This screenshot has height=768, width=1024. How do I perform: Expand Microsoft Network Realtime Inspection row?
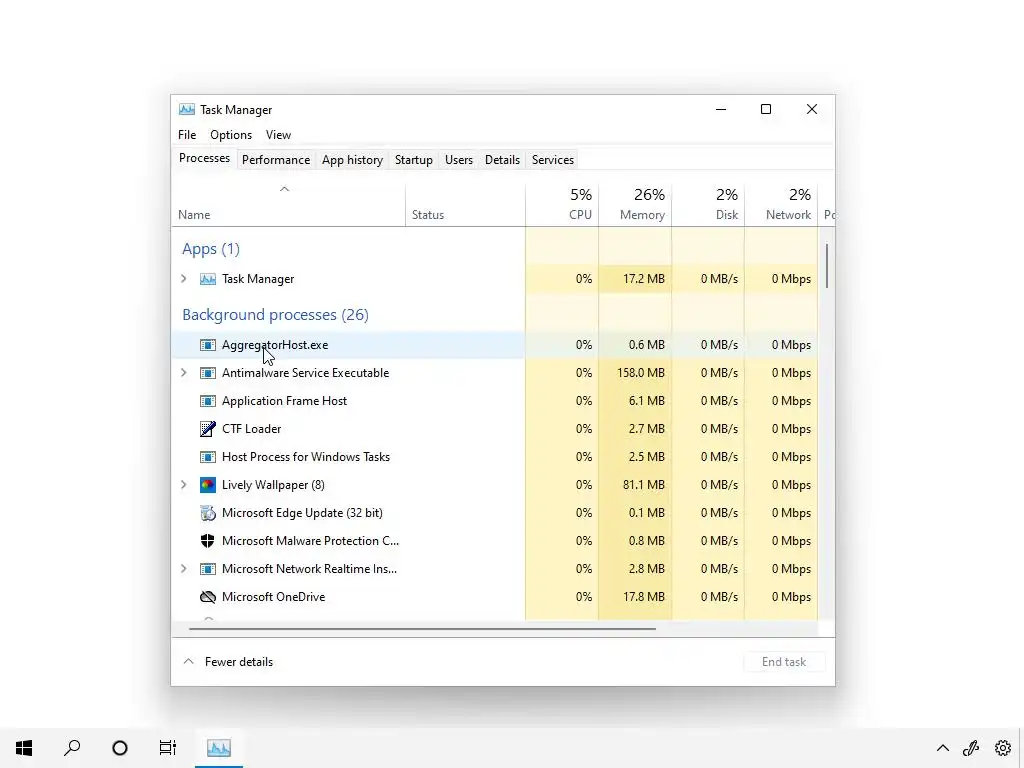184,569
